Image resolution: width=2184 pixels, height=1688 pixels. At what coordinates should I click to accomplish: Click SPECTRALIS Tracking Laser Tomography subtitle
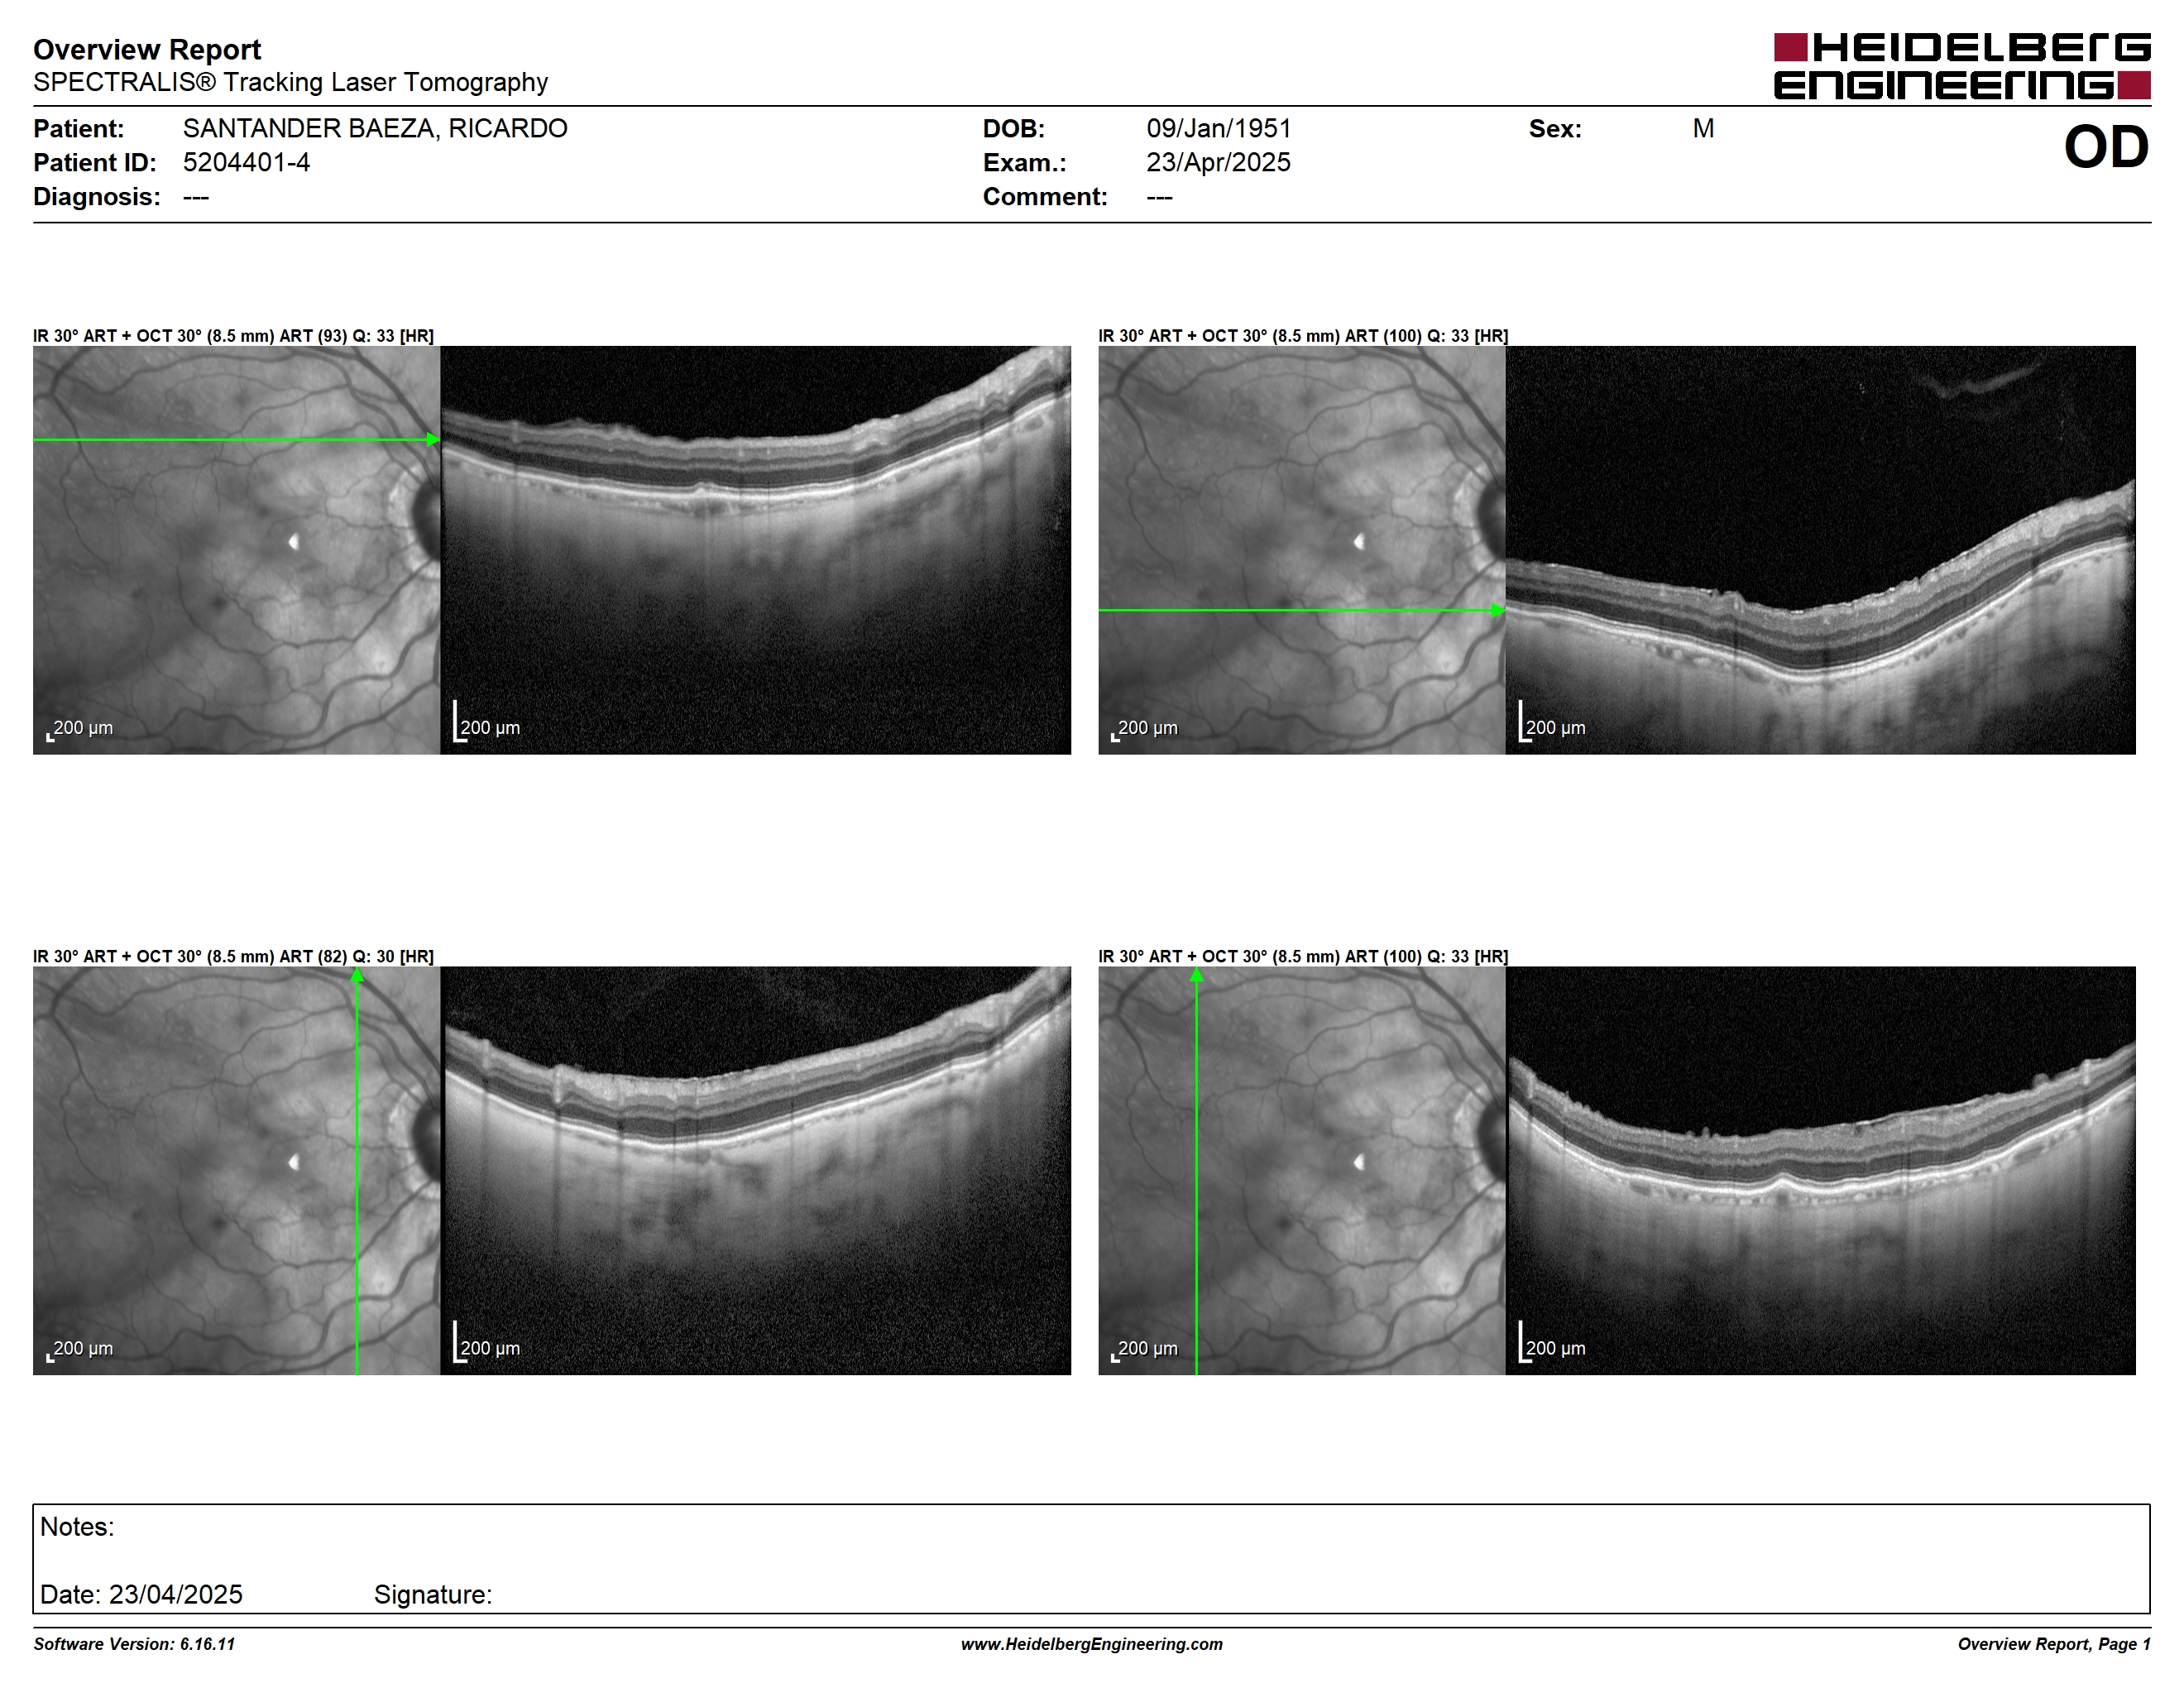click(290, 82)
